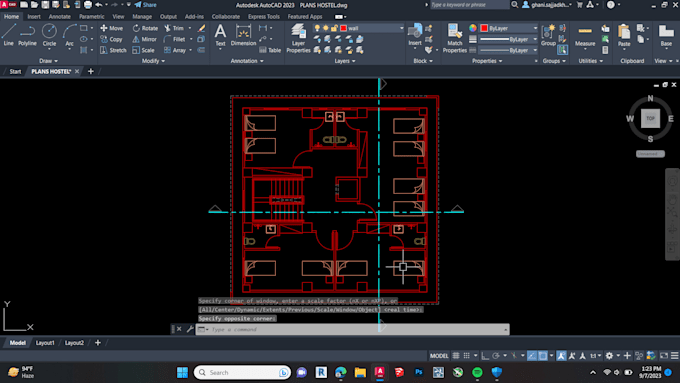The height and width of the screenshot is (383, 680).
Task: Select the Text annotation tool
Action: (220, 35)
